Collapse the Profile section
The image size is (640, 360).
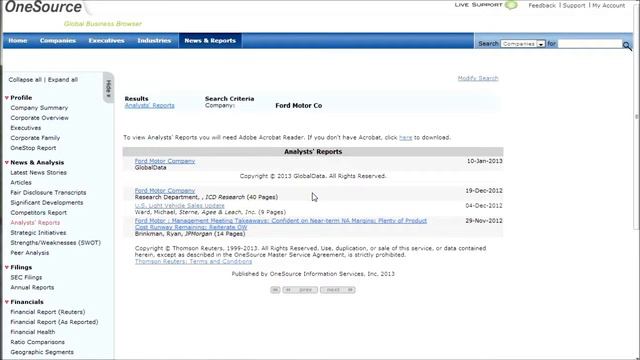[7, 98]
